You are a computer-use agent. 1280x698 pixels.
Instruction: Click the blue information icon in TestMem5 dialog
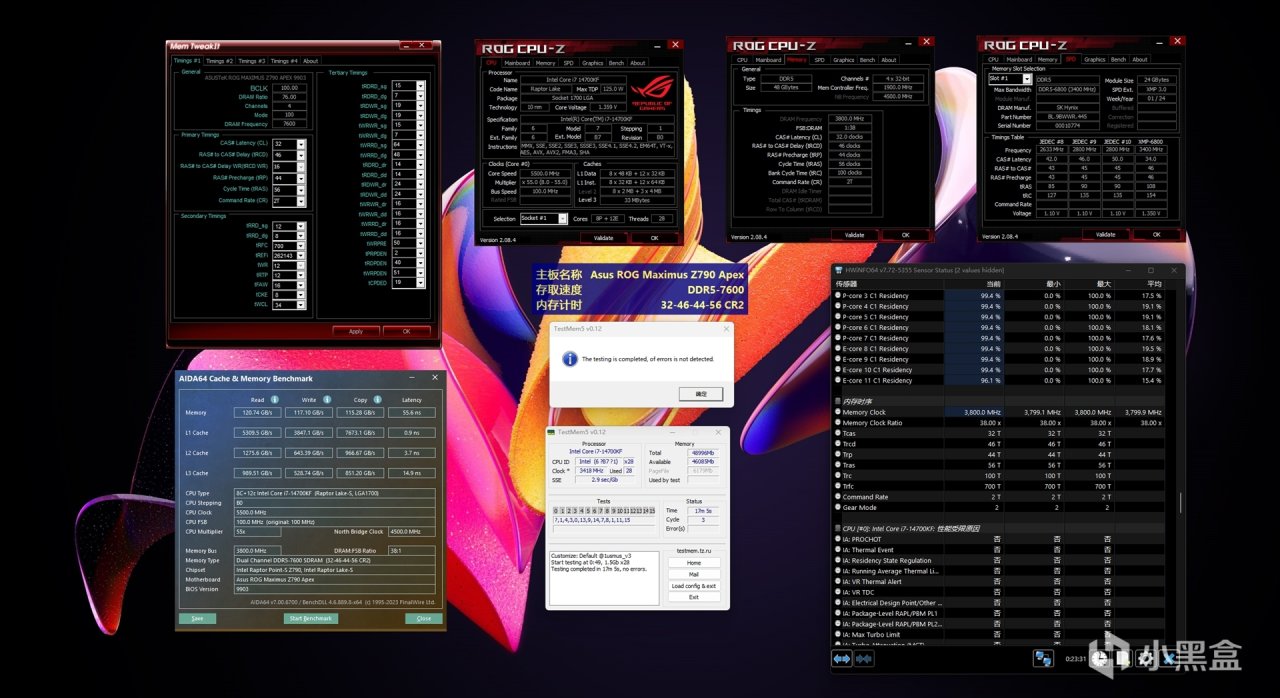pos(570,358)
